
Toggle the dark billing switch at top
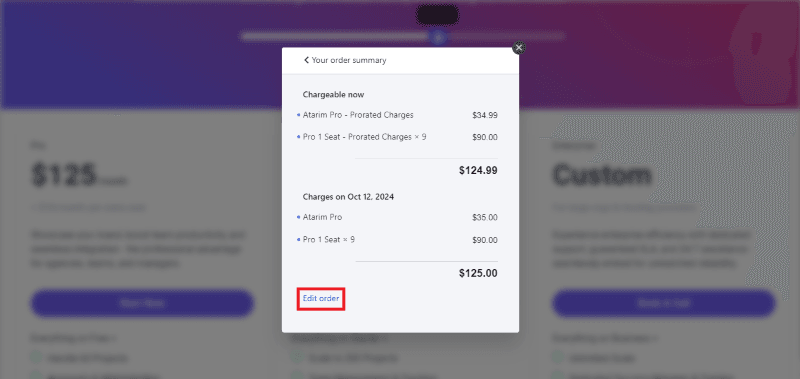438,15
